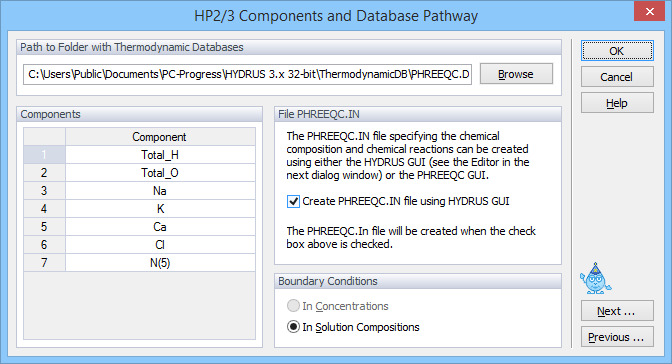The height and width of the screenshot is (364, 672).
Task: Toggle Create PHREEQC.IN file using HYDRUS GUI
Action: [293, 201]
